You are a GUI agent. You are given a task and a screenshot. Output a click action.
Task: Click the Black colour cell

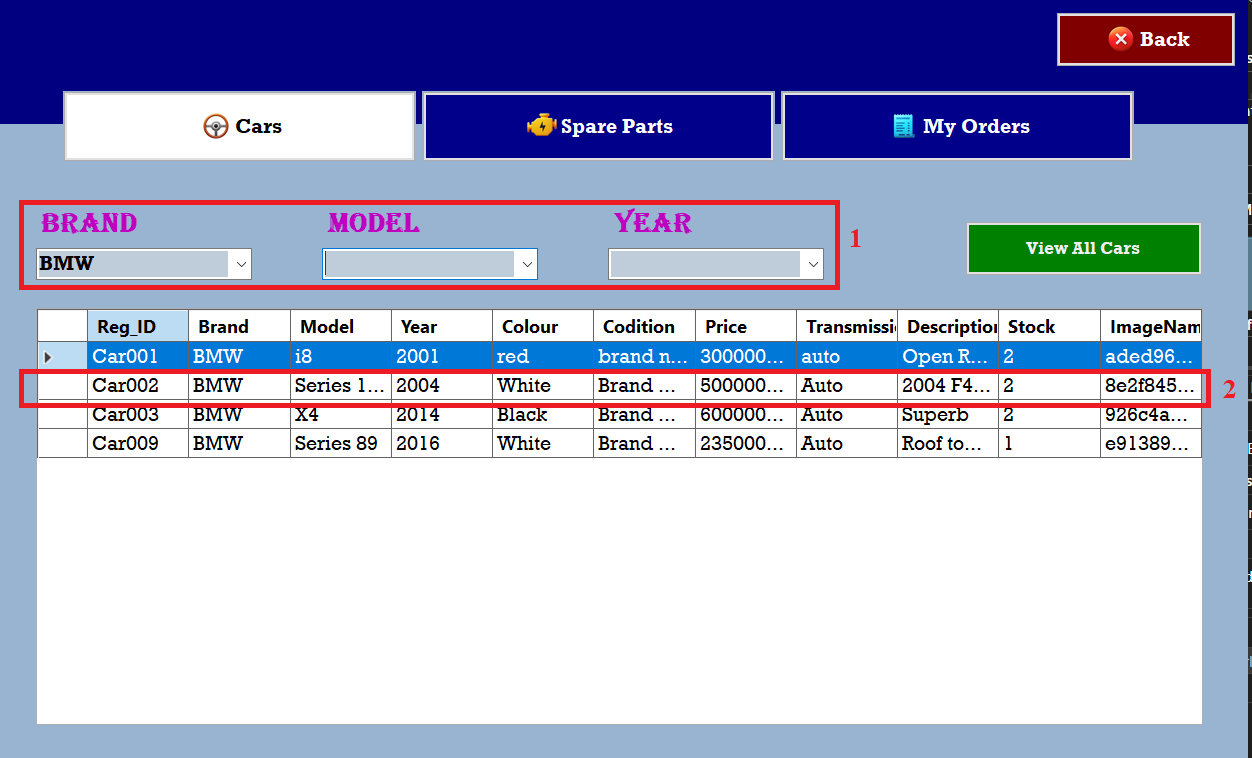543,415
